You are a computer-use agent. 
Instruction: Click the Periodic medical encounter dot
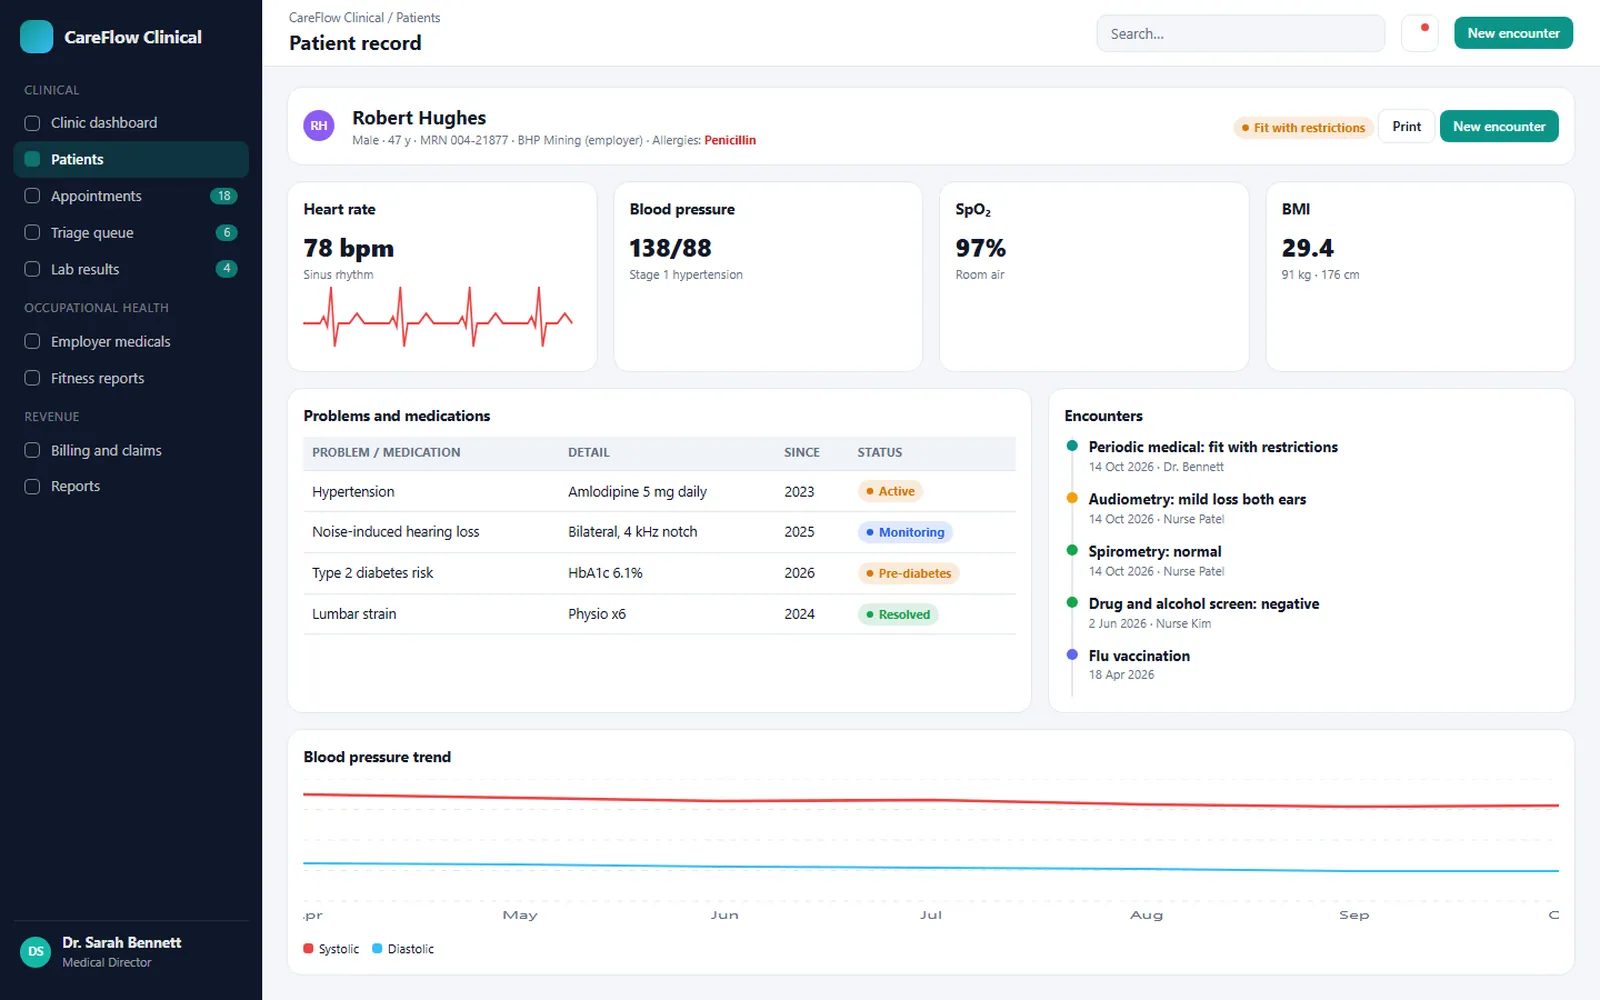click(x=1072, y=446)
